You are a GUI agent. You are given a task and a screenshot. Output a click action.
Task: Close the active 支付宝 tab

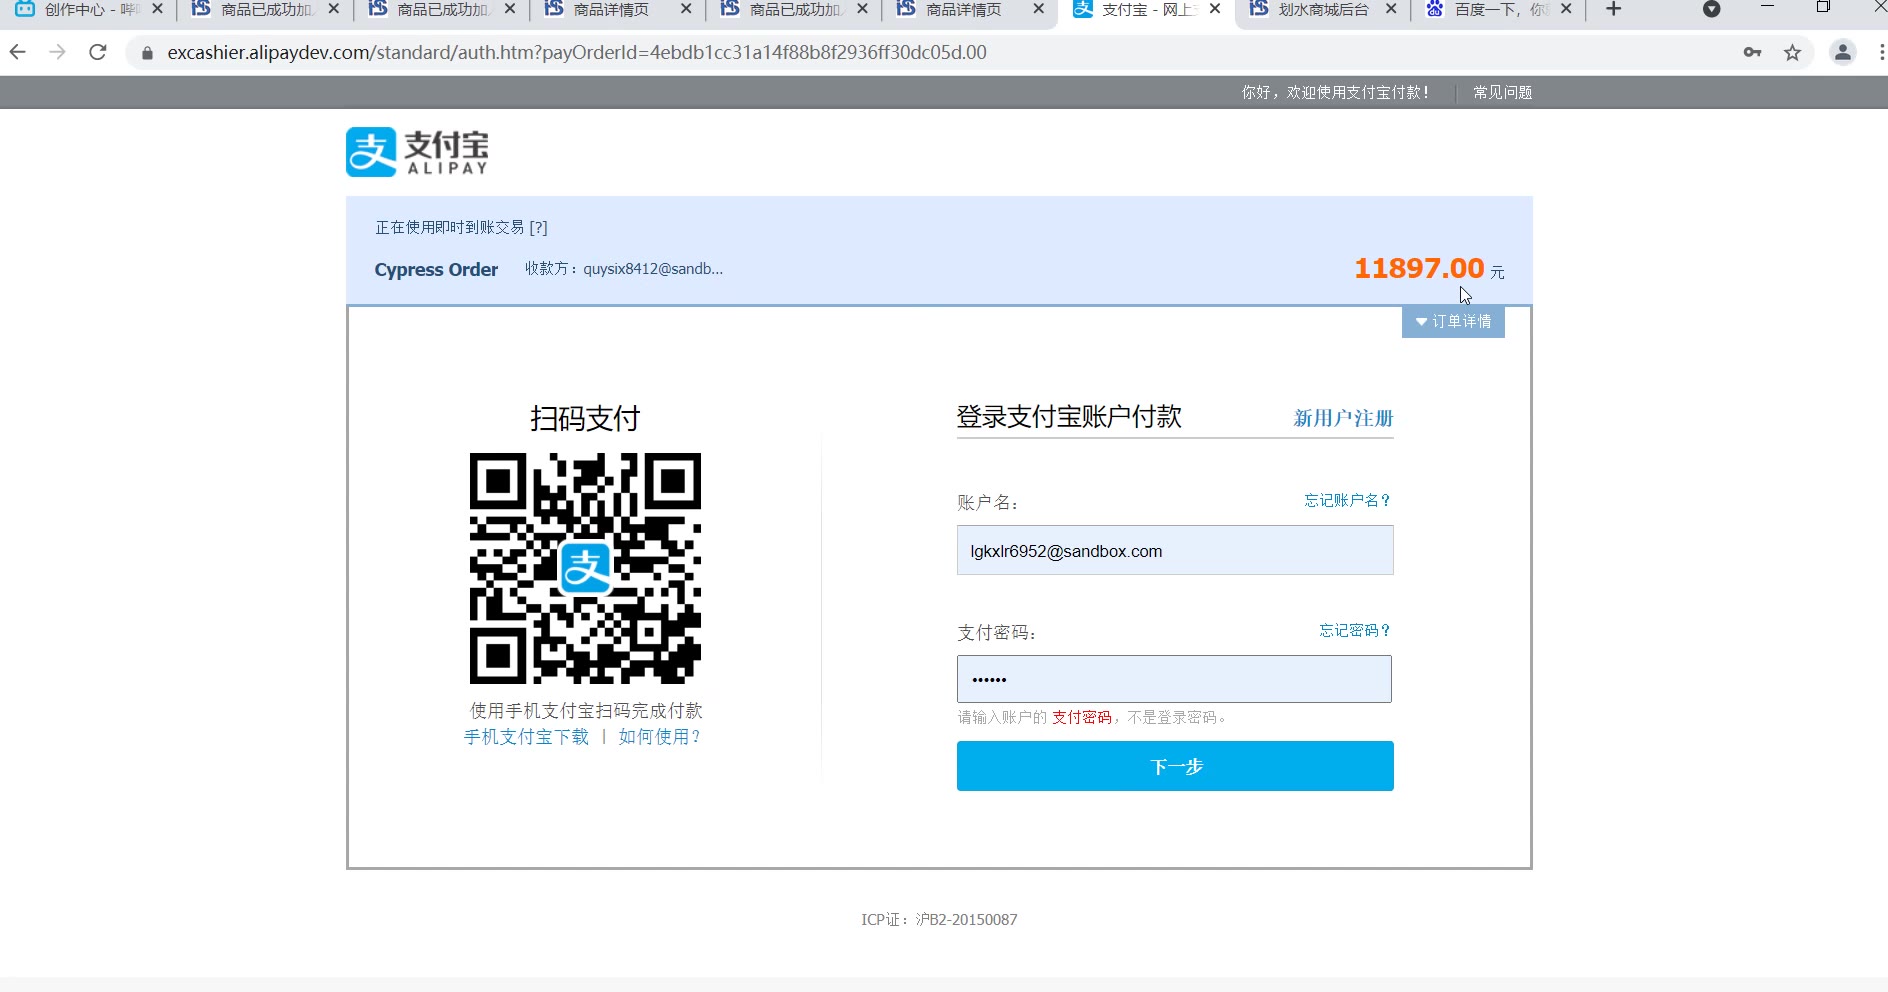1214,9
